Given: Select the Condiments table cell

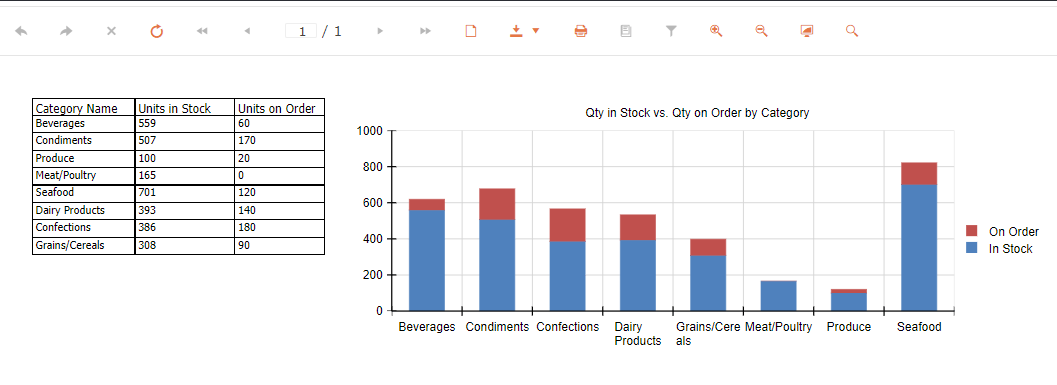Looking at the screenshot, I should point(84,142).
